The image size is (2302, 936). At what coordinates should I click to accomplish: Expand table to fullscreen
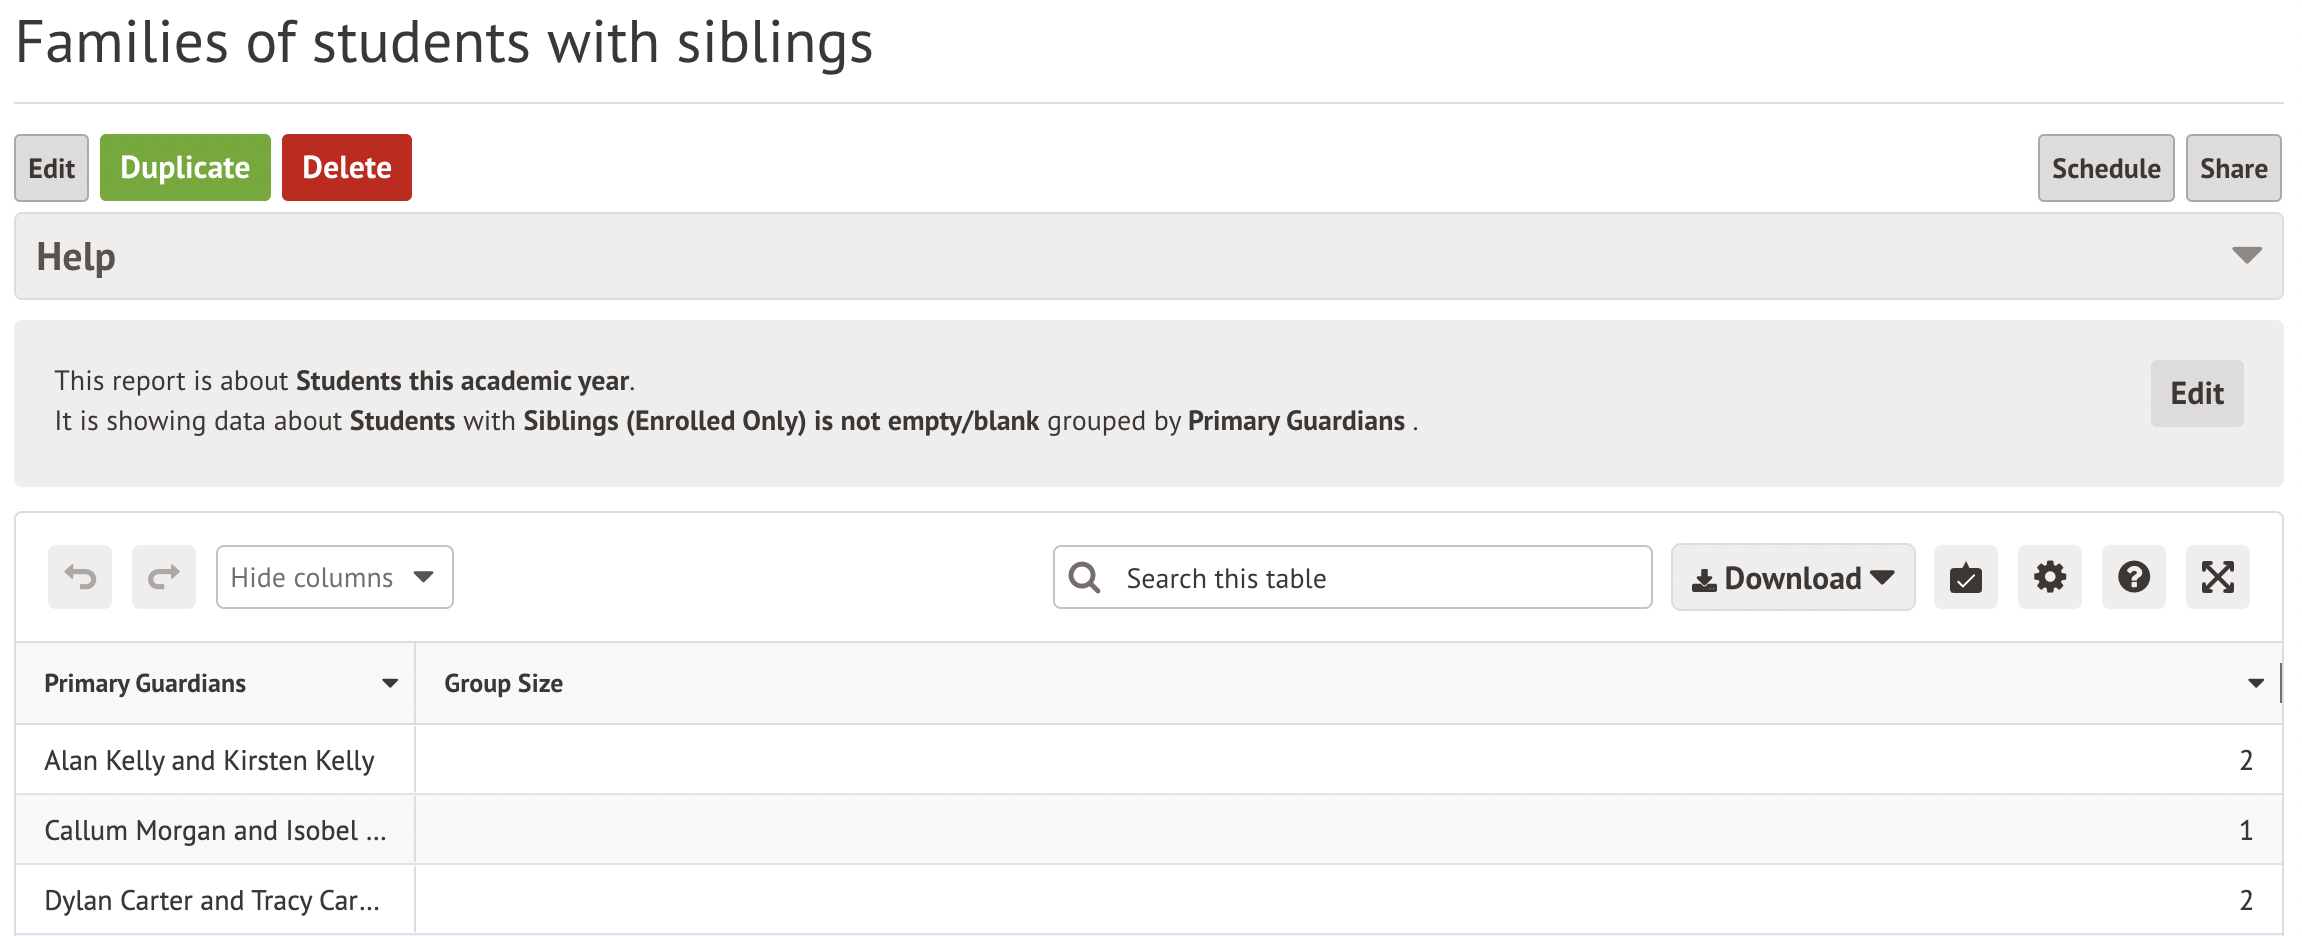coord(2217,577)
